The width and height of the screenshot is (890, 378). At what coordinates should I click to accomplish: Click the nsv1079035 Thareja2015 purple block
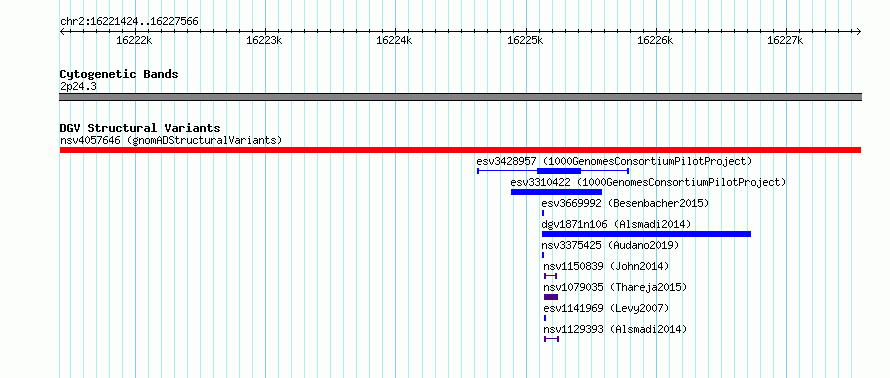click(551, 297)
